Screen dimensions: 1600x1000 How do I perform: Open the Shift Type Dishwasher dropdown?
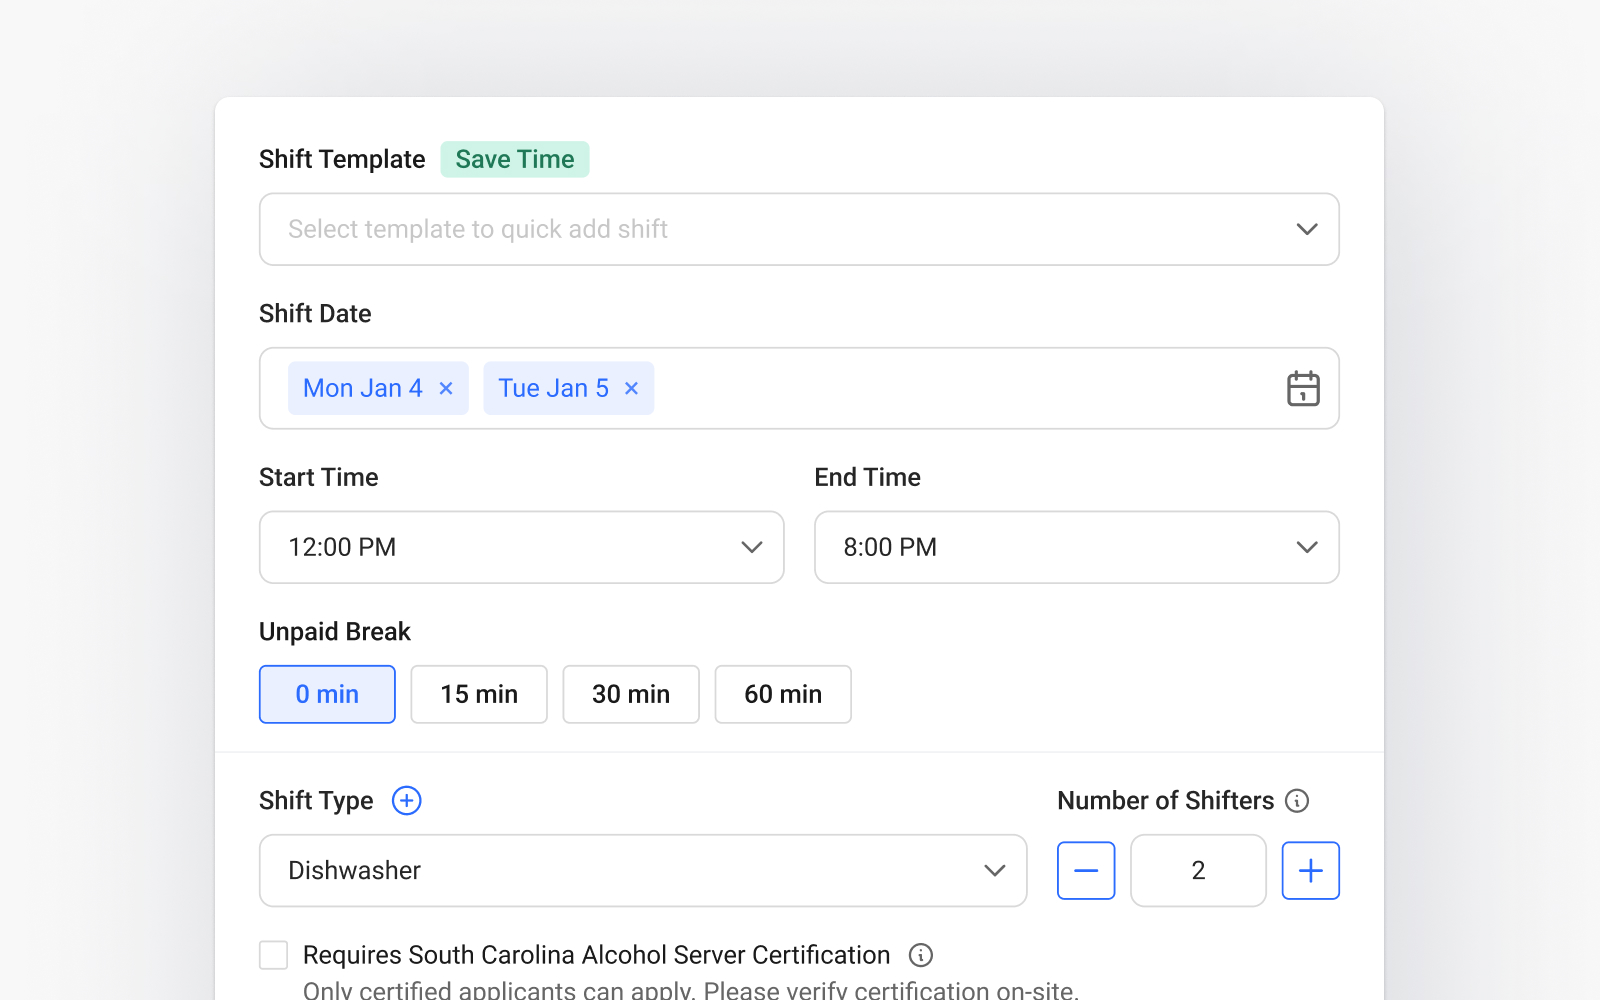(643, 870)
